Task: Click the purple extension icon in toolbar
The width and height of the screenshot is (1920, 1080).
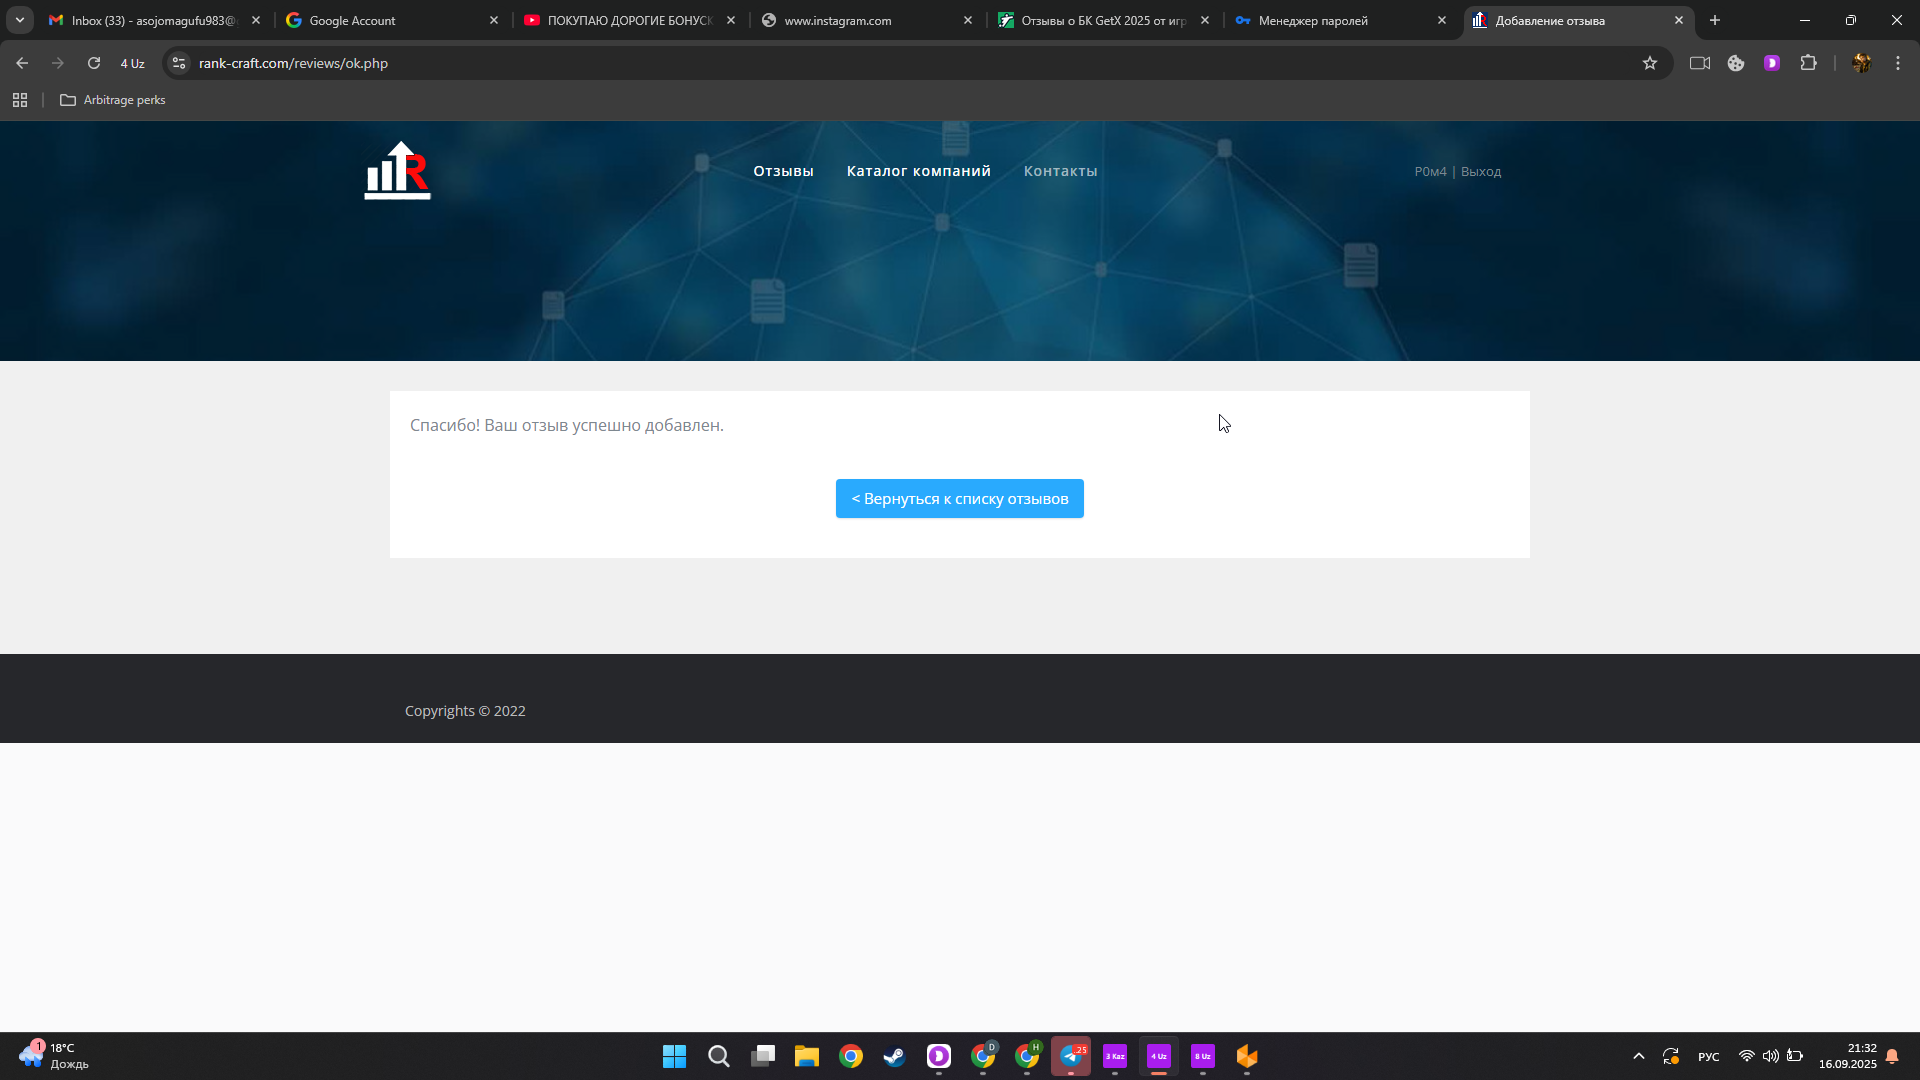Action: coord(1772,63)
